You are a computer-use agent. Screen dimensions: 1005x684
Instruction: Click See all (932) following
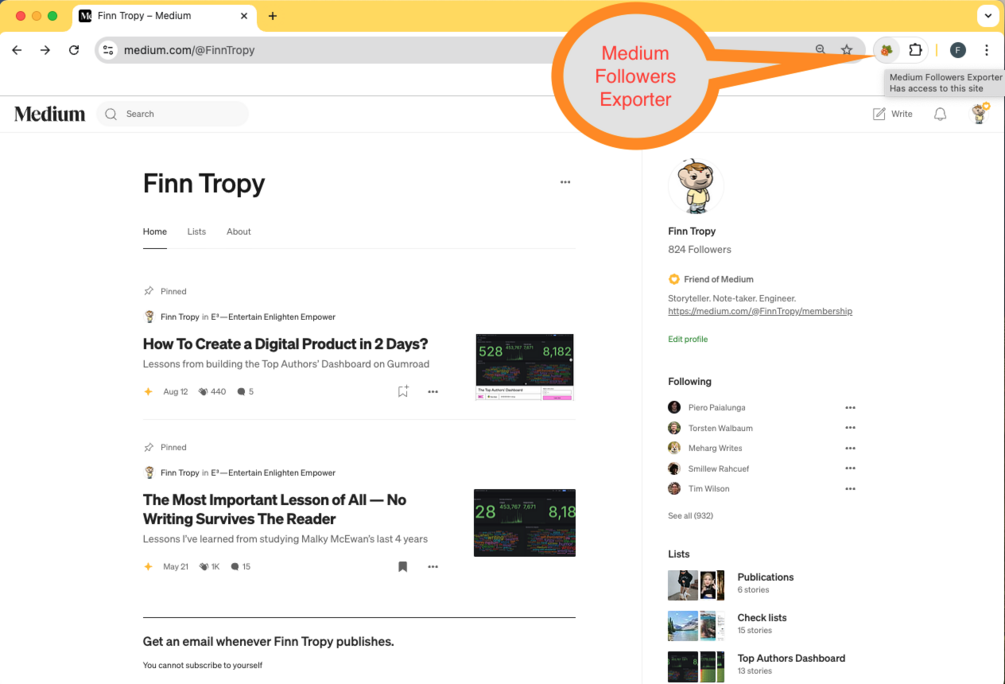click(x=690, y=515)
